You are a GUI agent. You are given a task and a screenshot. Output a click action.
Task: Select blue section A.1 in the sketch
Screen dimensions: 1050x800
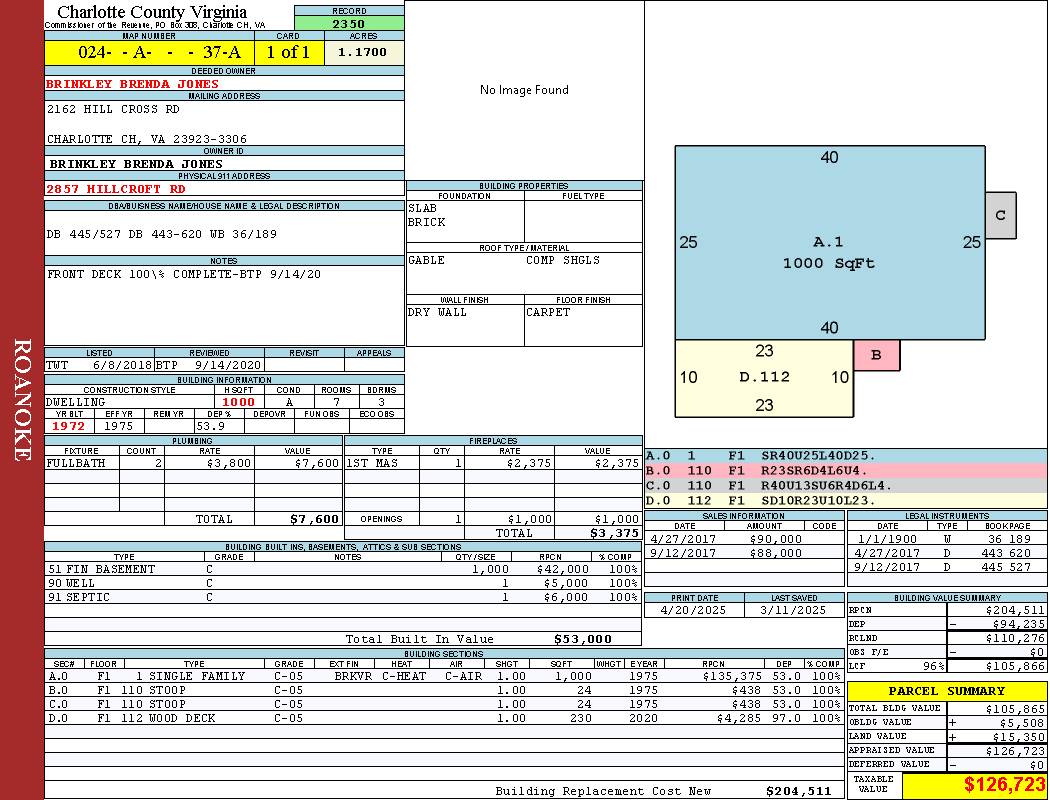click(830, 242)
